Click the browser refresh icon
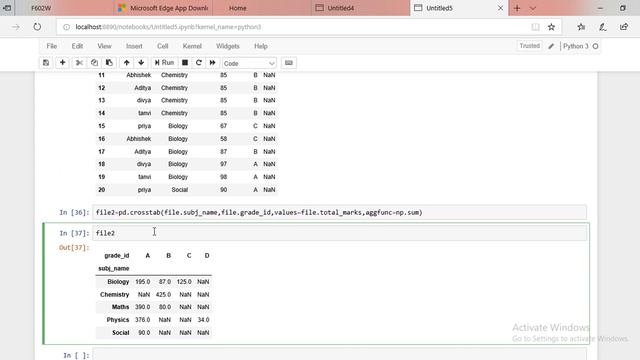Viewport: 640px width, 360px height. (x=37, y=27)
